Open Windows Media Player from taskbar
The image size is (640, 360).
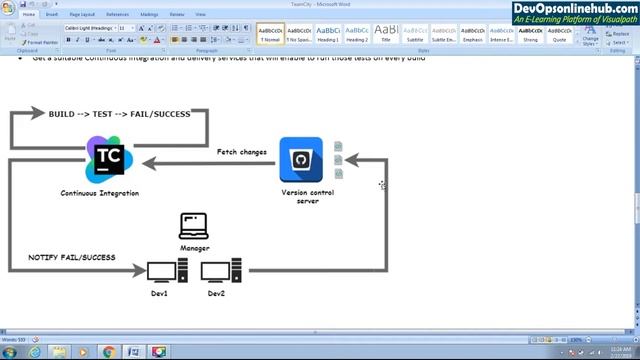[83, 352]
